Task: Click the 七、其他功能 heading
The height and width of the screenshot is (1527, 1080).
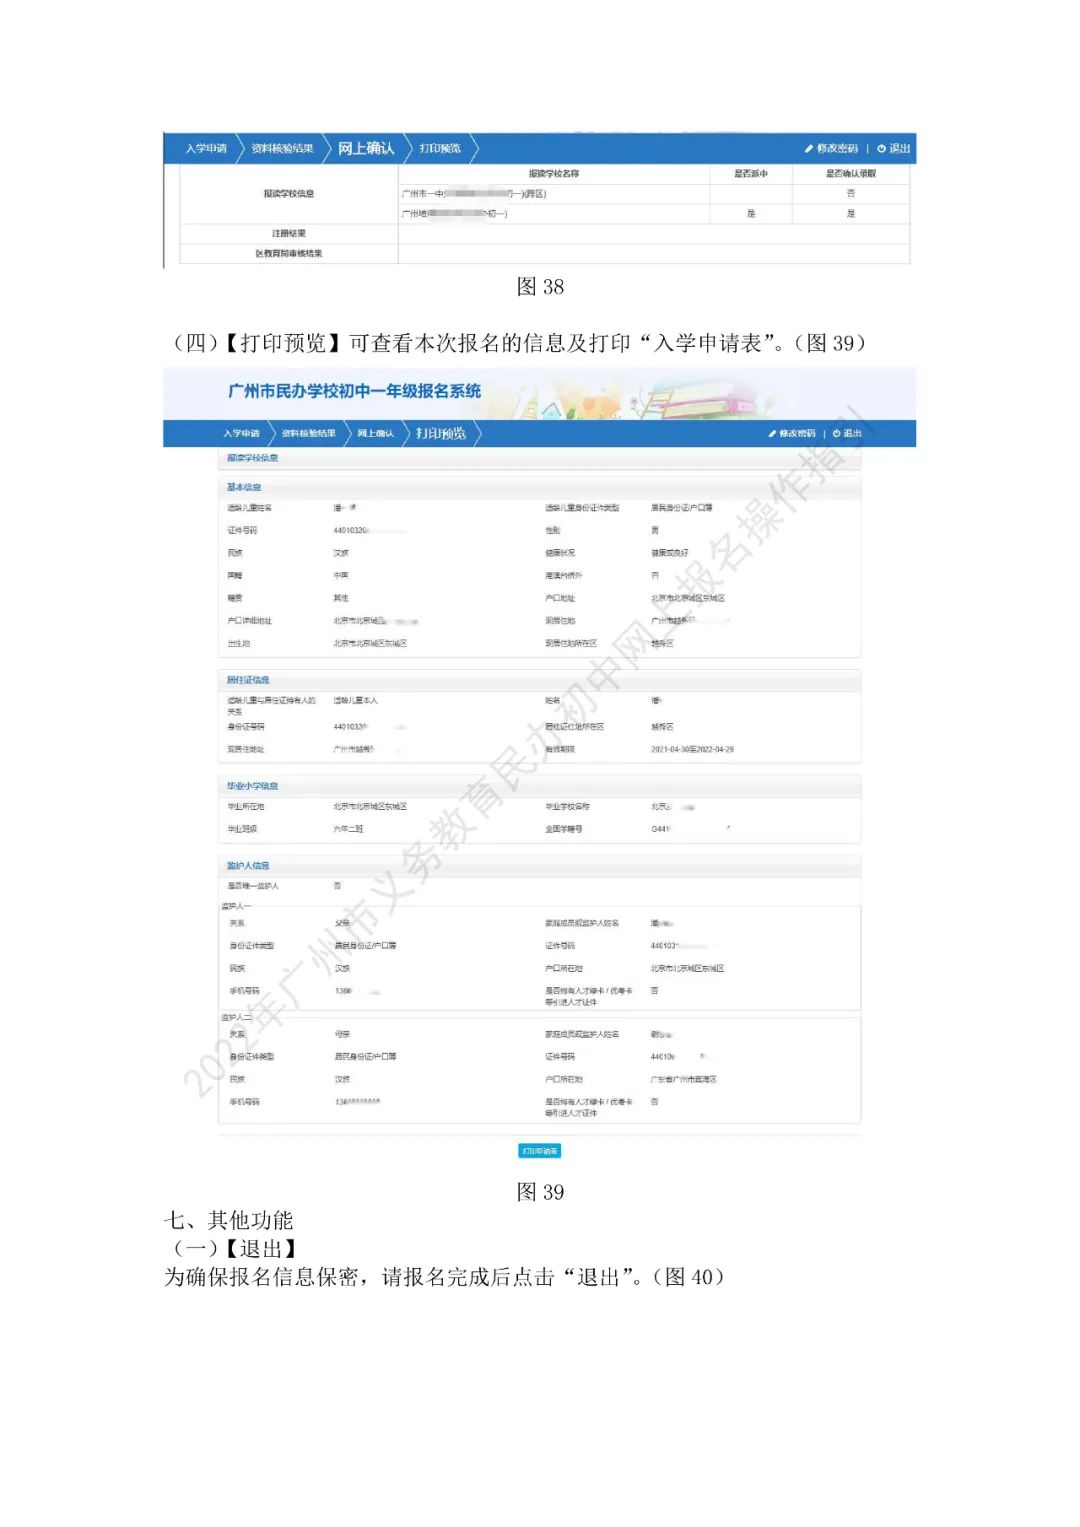Action: (x=229, y=1221)
